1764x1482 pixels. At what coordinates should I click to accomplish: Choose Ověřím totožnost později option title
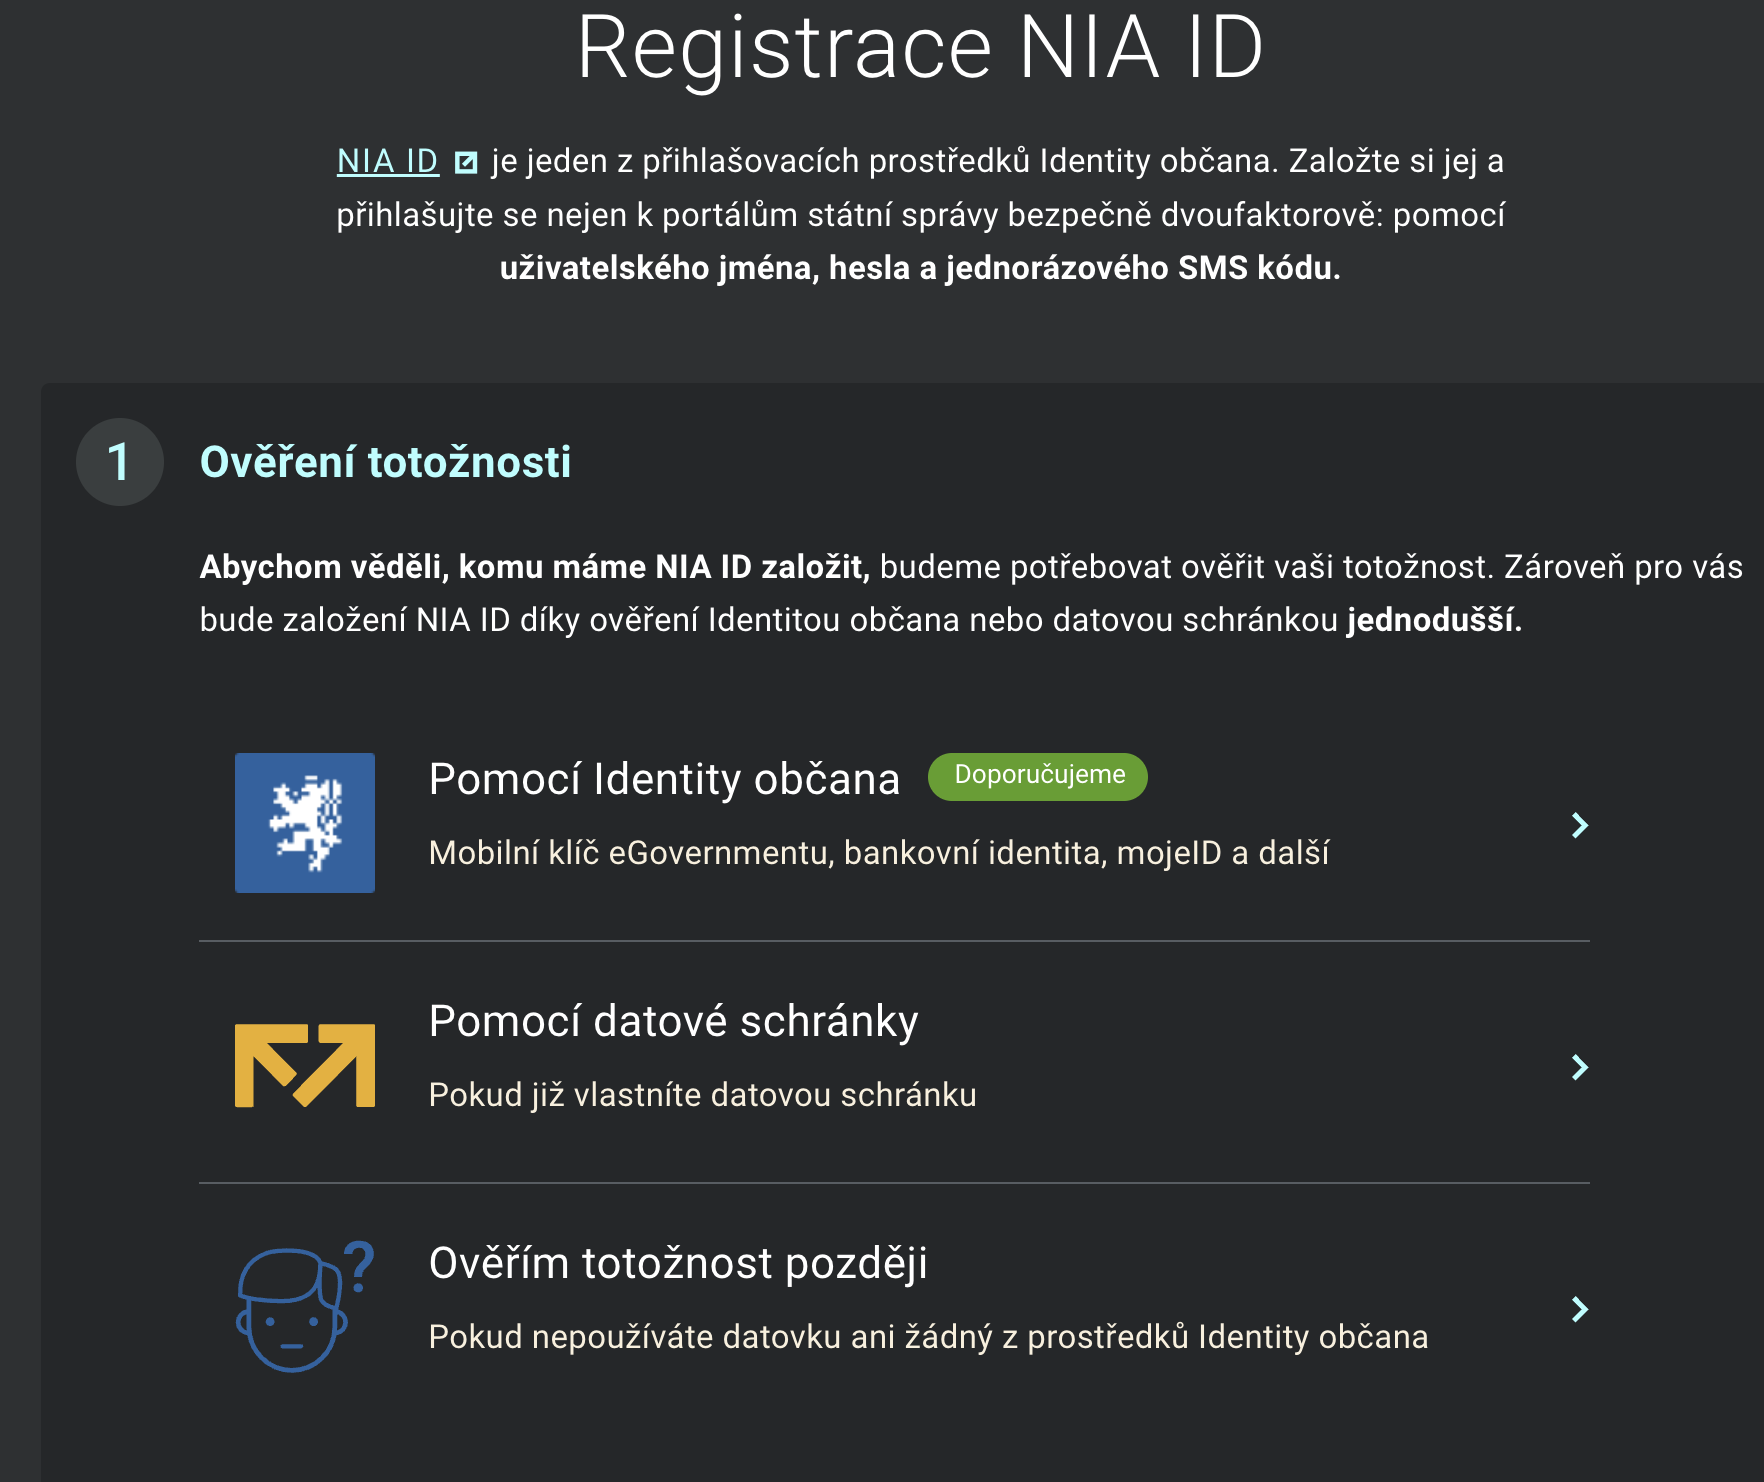coord(678,1263)
